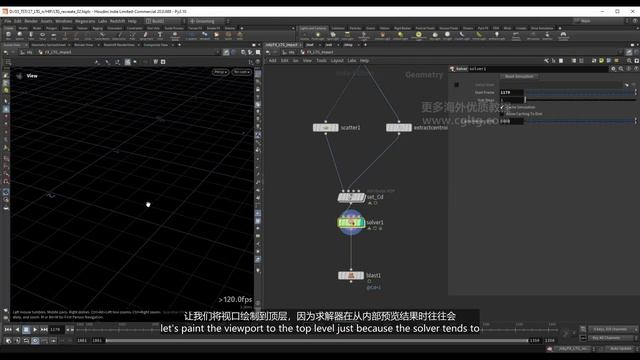The height and width of the screenshot is (360, 640).
Task: Open the Auto Update dropdown in status bar
Action: coord(623,349)
